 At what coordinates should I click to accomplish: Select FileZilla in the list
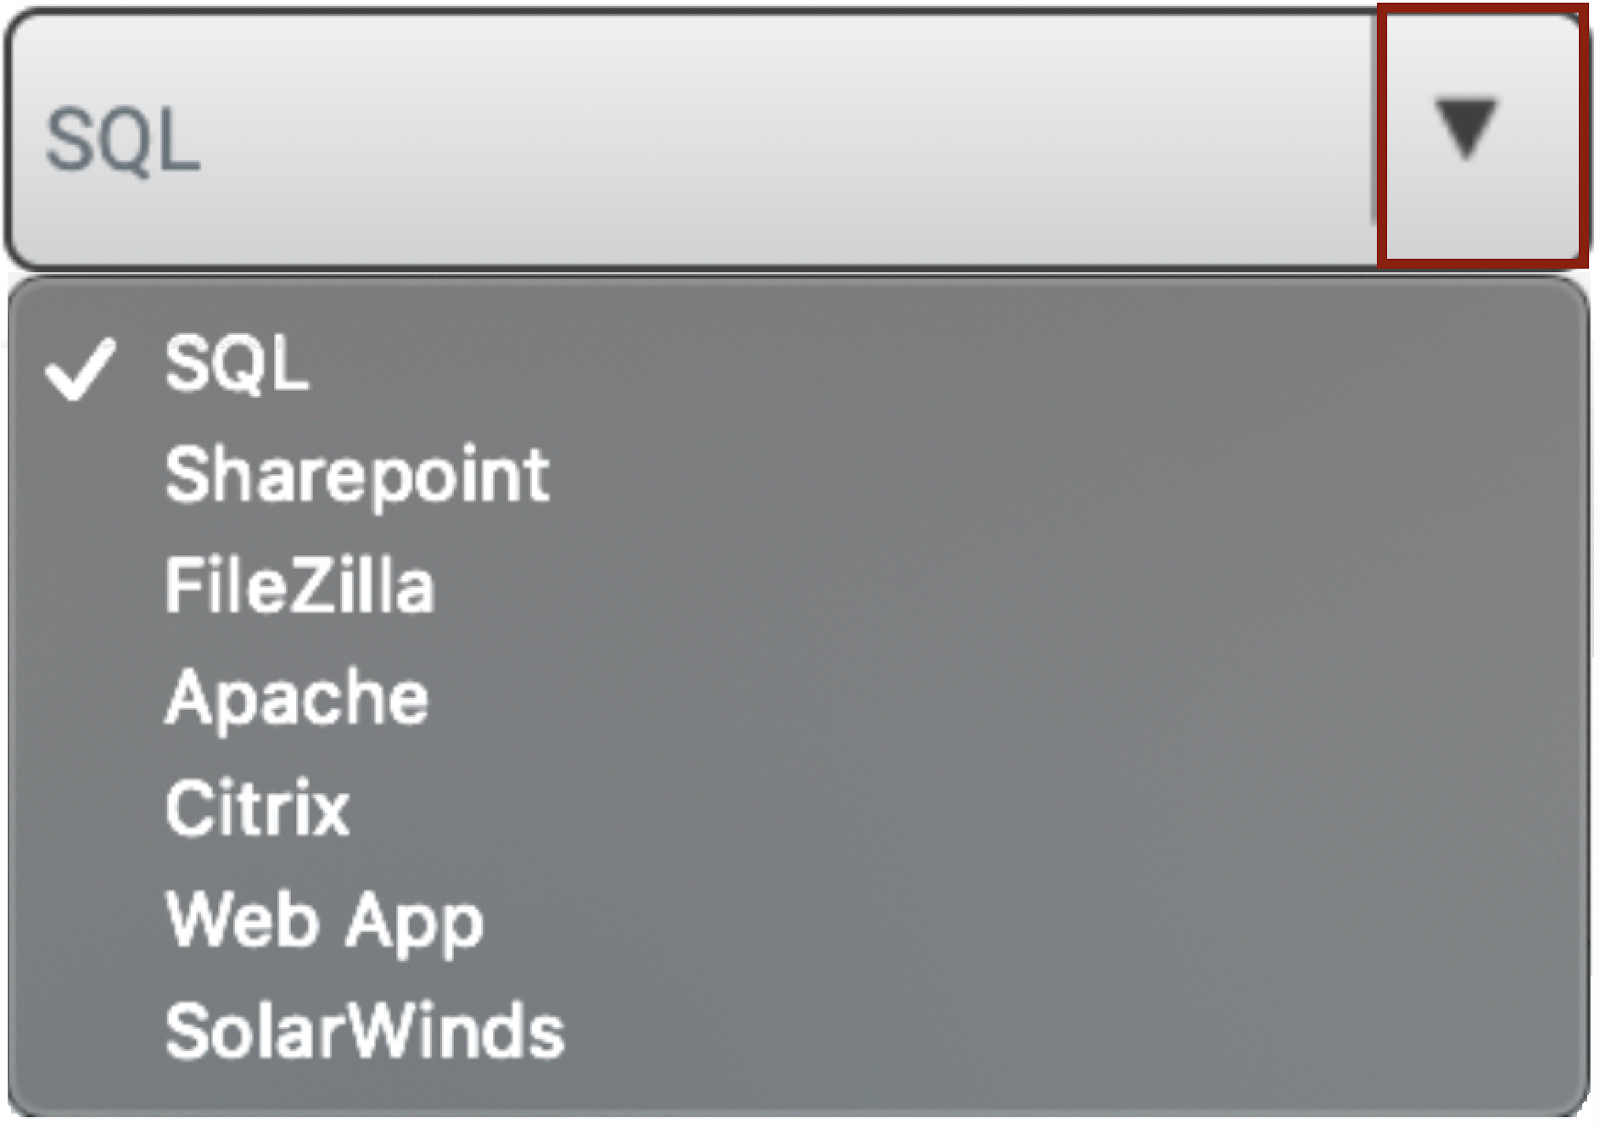click(x=299, y=586)
